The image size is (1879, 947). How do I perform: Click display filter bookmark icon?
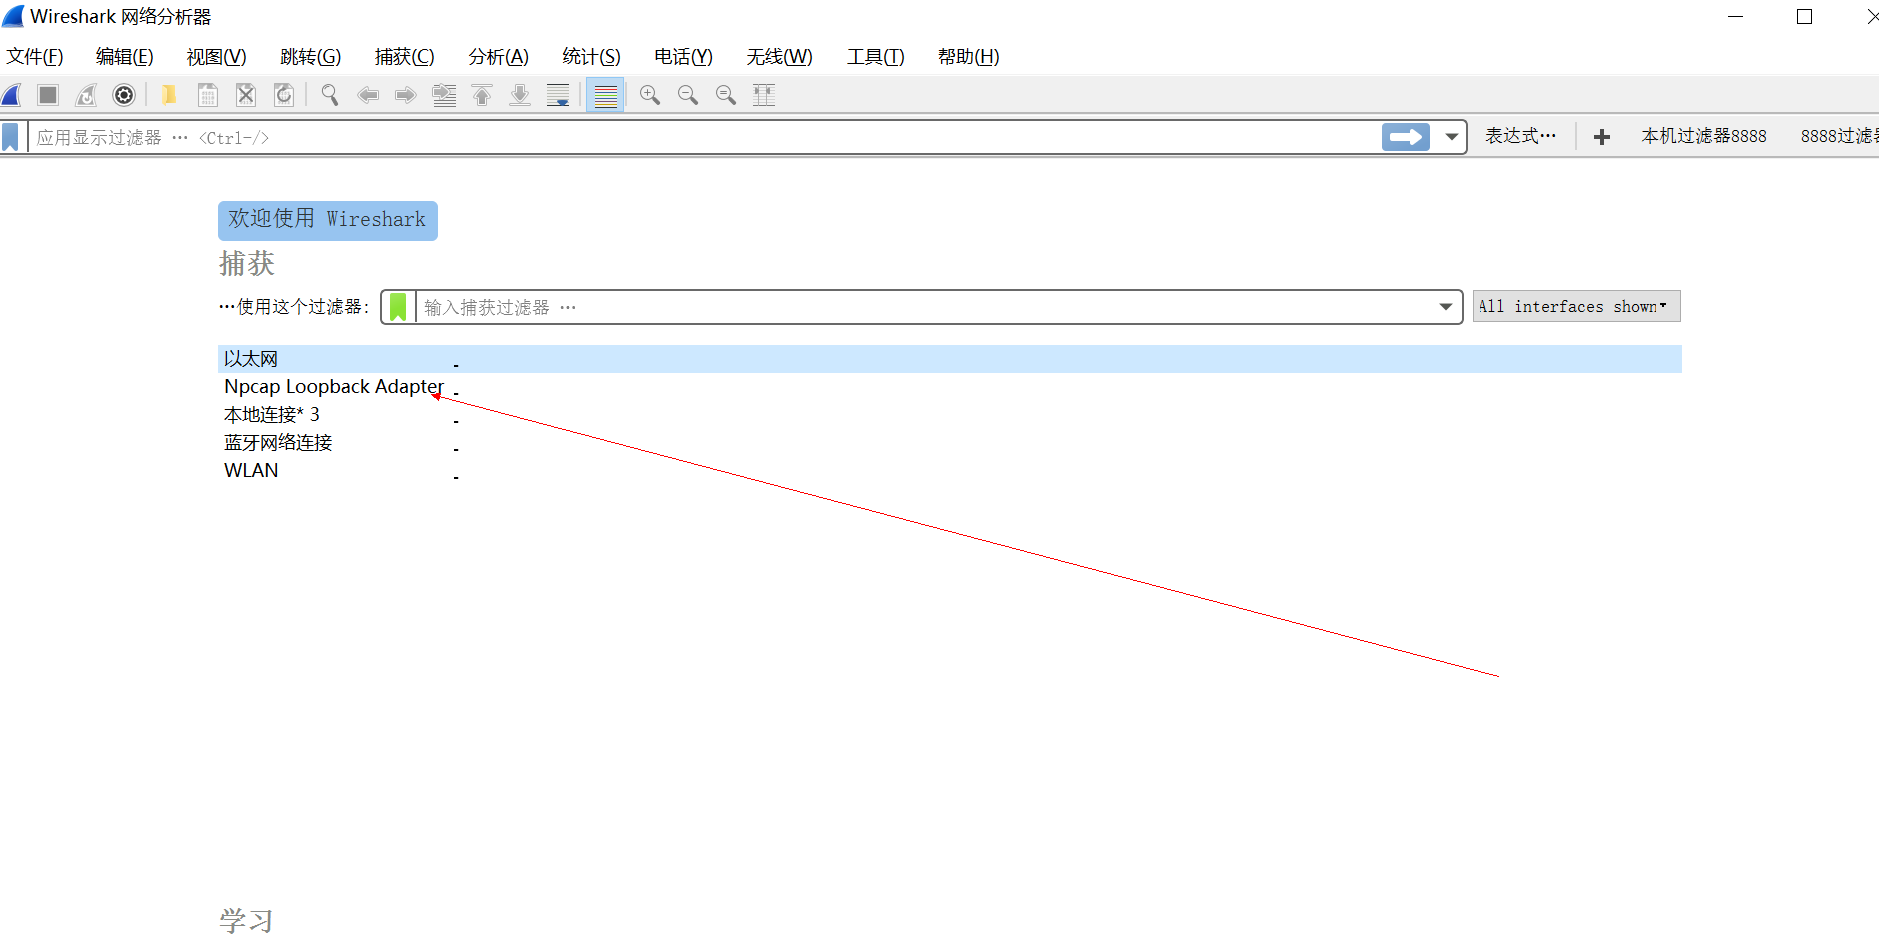coord(11,137)
